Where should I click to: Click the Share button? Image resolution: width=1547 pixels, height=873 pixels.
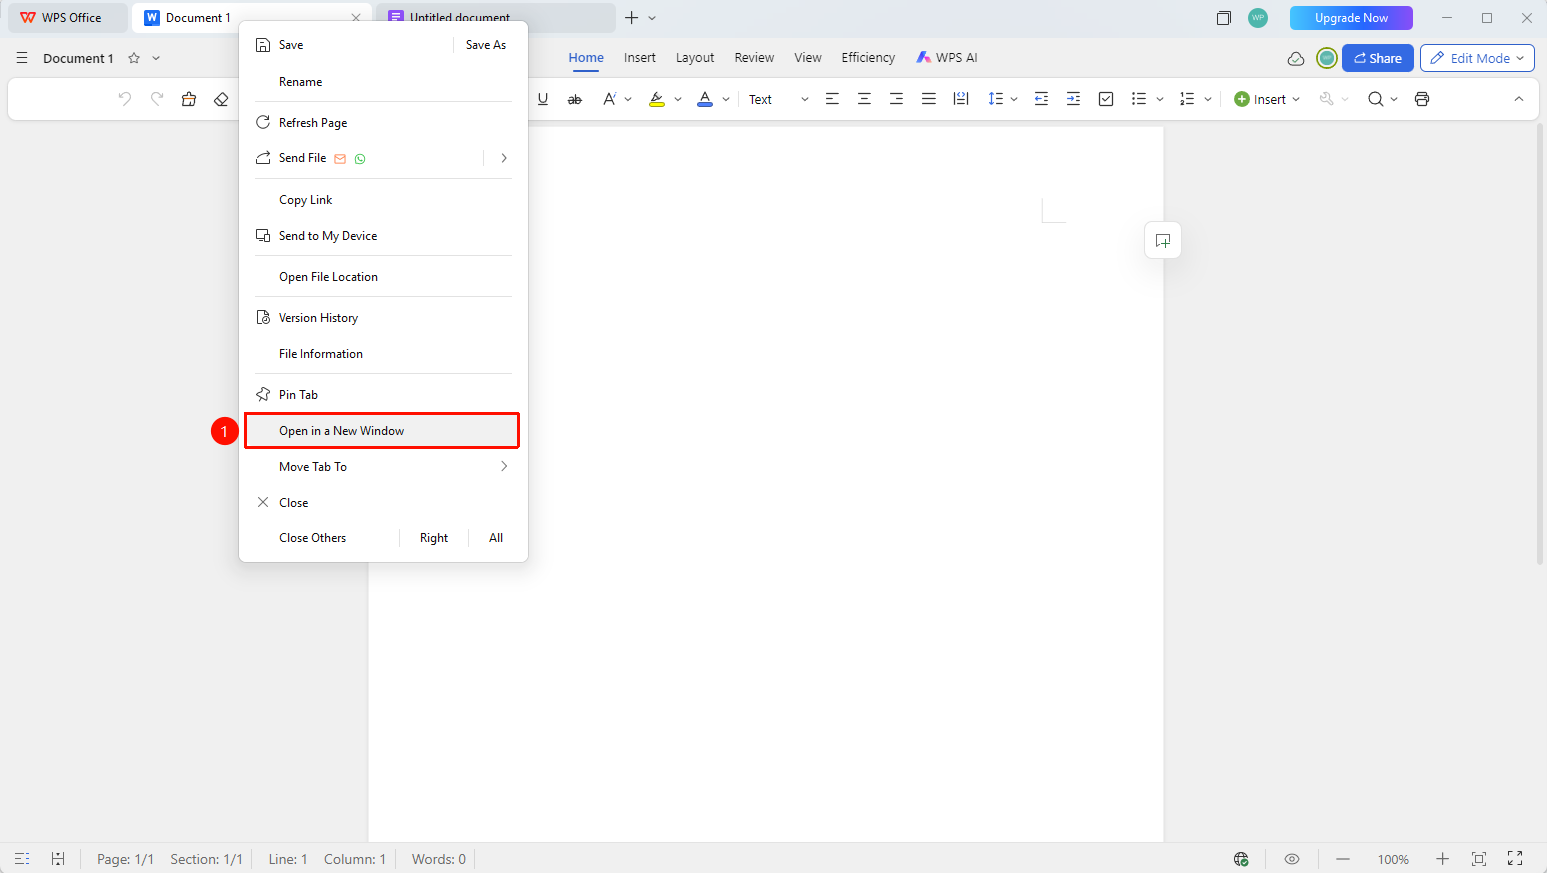(1378, 58)
